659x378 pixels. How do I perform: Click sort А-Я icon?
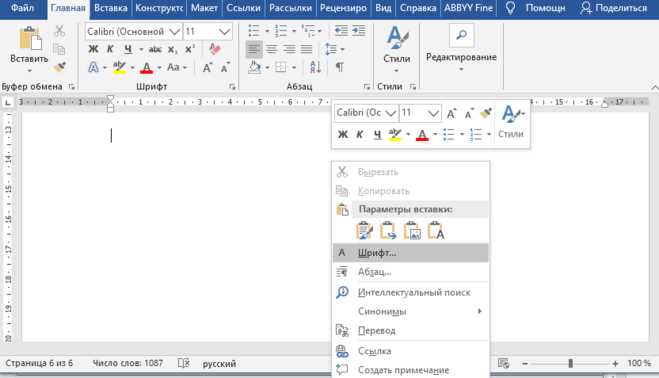(315, 67)
